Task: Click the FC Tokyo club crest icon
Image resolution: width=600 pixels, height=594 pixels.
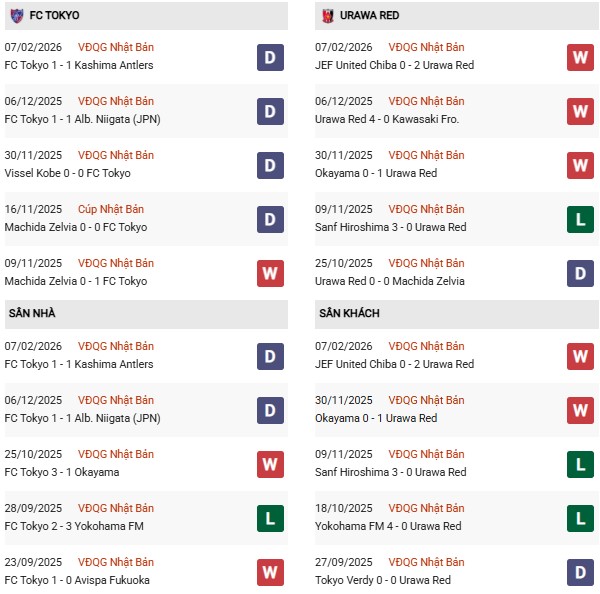Action: point(16,15)
